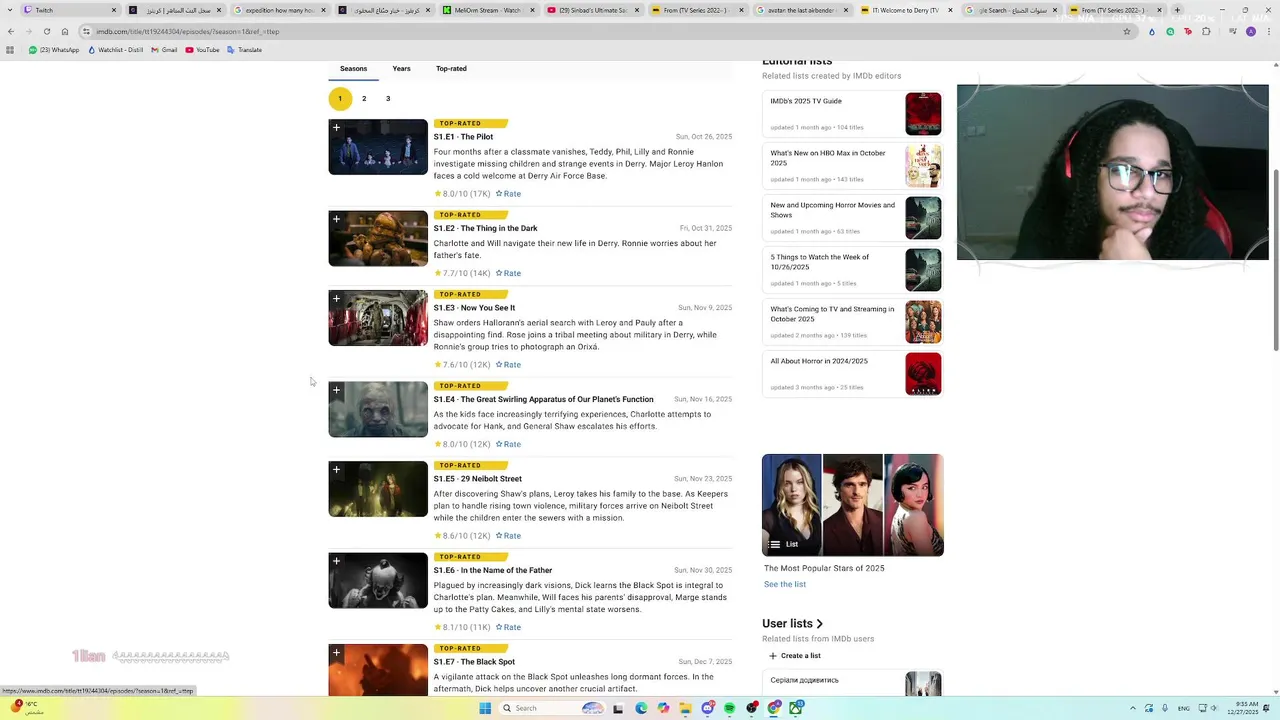Switch to the Twitch browser tab
Viewport: 1280px width, 720px height.
(70, 10)
